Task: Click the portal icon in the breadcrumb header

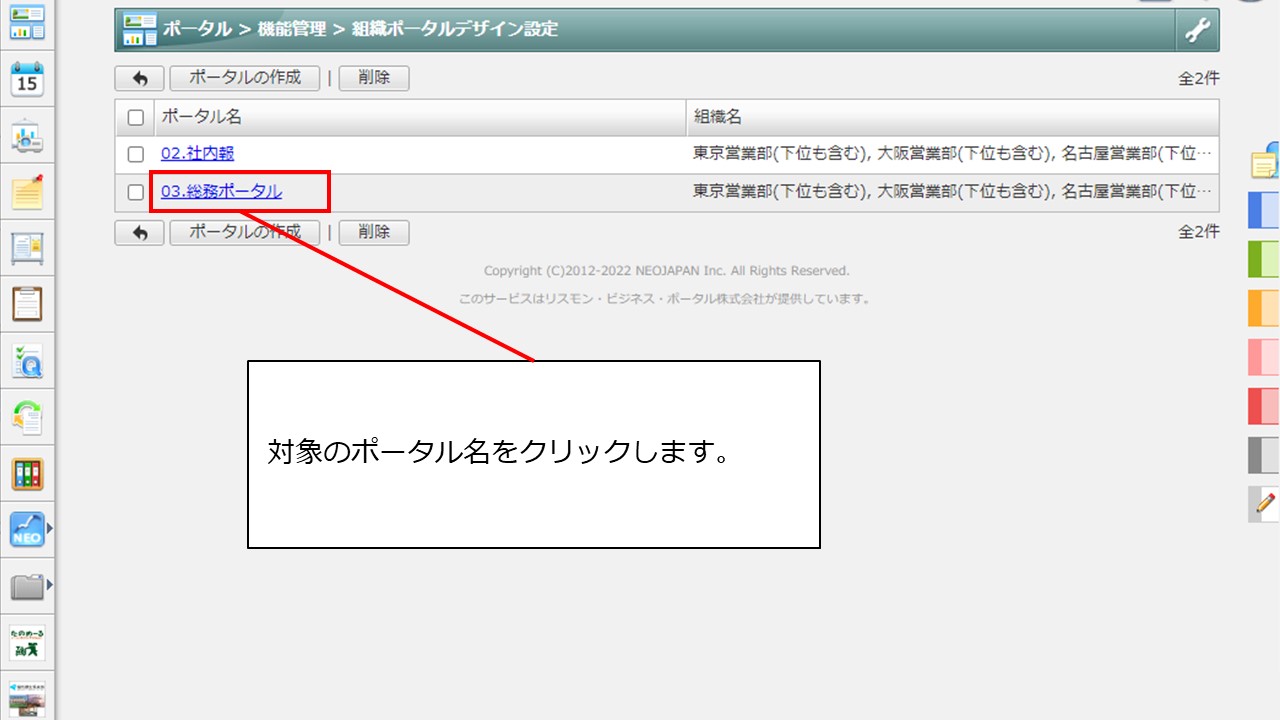Action: tap(139, 30)
